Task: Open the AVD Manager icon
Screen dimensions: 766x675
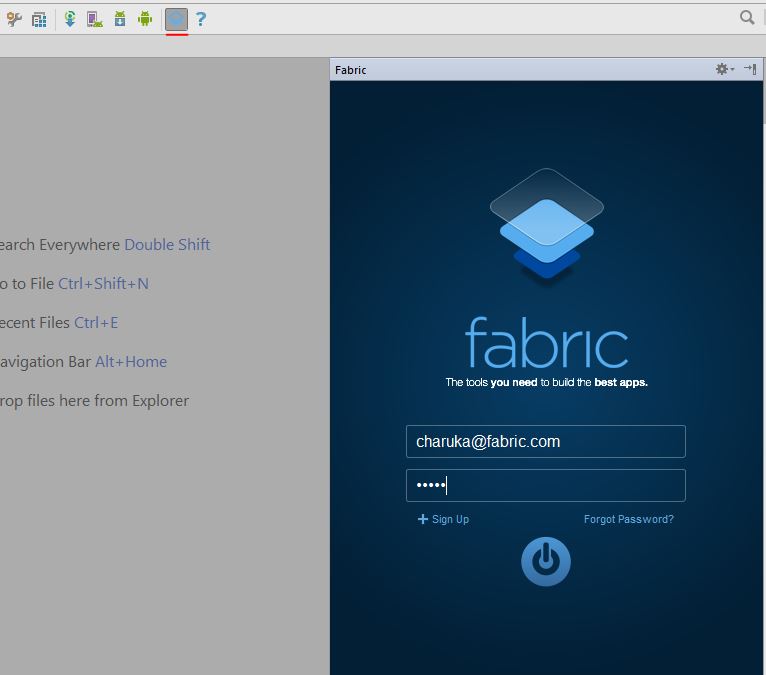Action: (x=95, y=20)
